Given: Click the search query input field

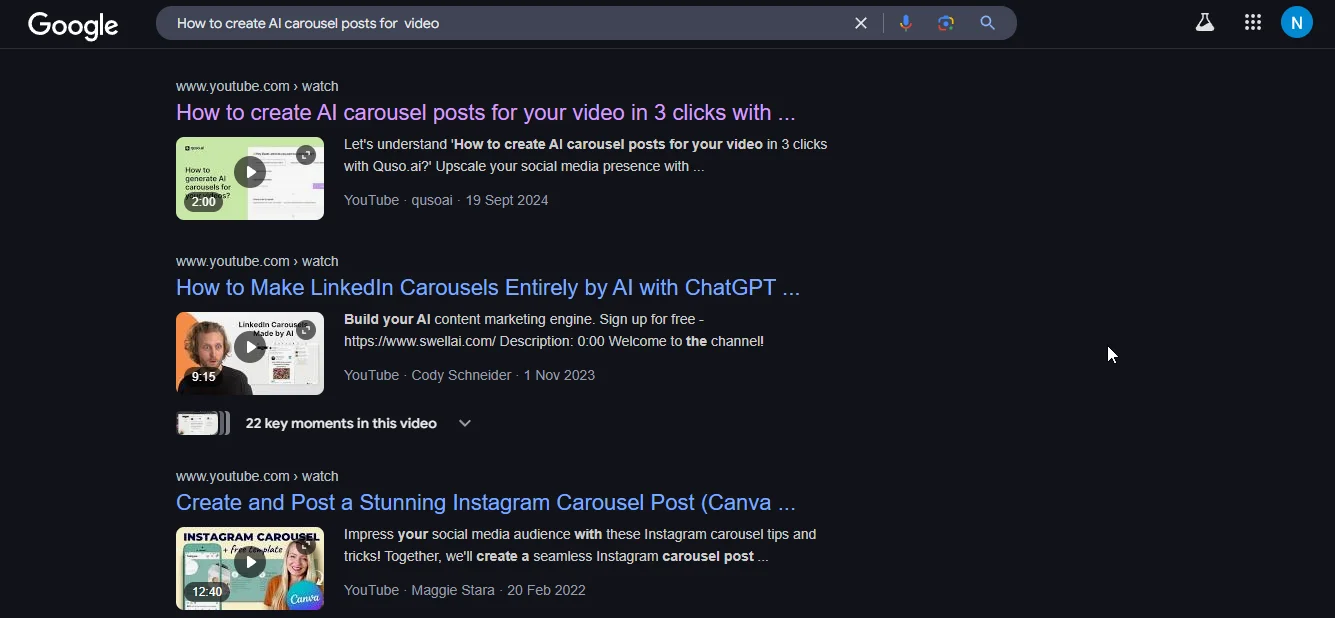Looking at the screenshot, I should coord(505,23).
